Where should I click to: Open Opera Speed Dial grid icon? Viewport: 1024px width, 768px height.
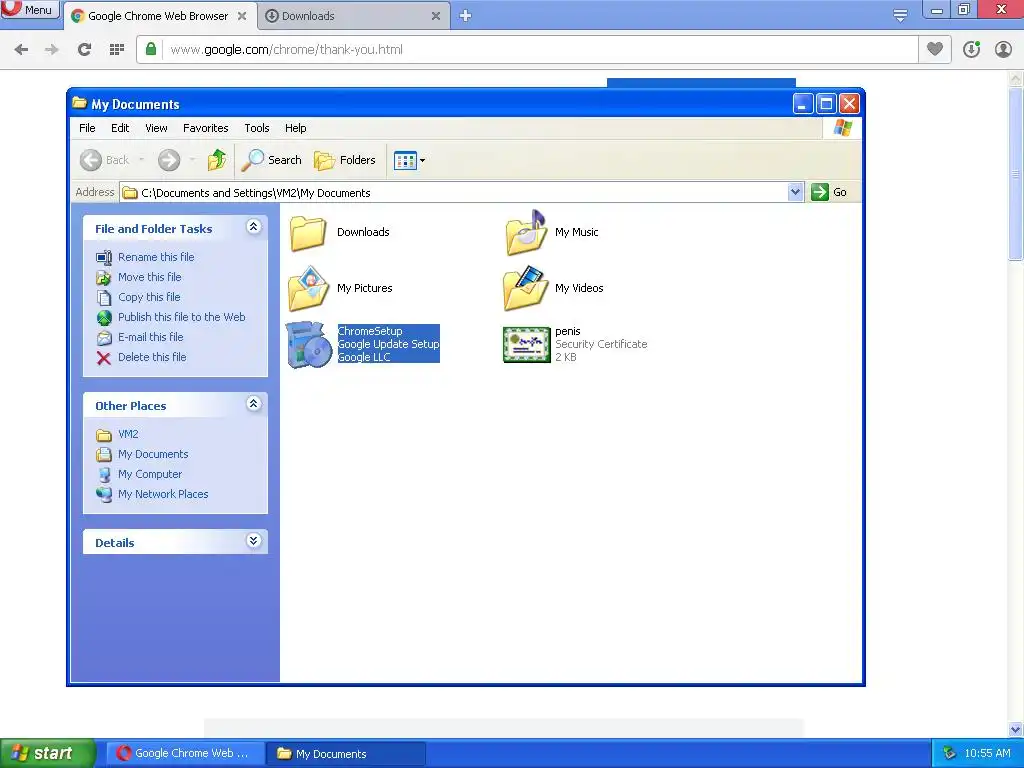[117, 49]
